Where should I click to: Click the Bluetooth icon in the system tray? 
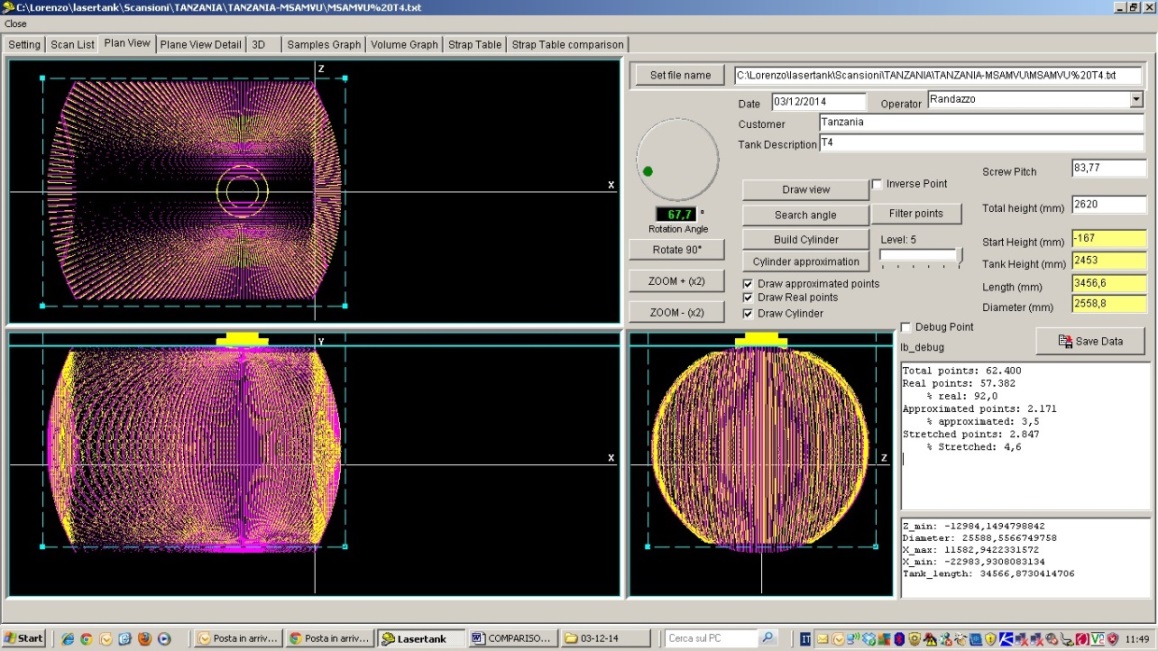pyautogui.click(x=898, y=638)
